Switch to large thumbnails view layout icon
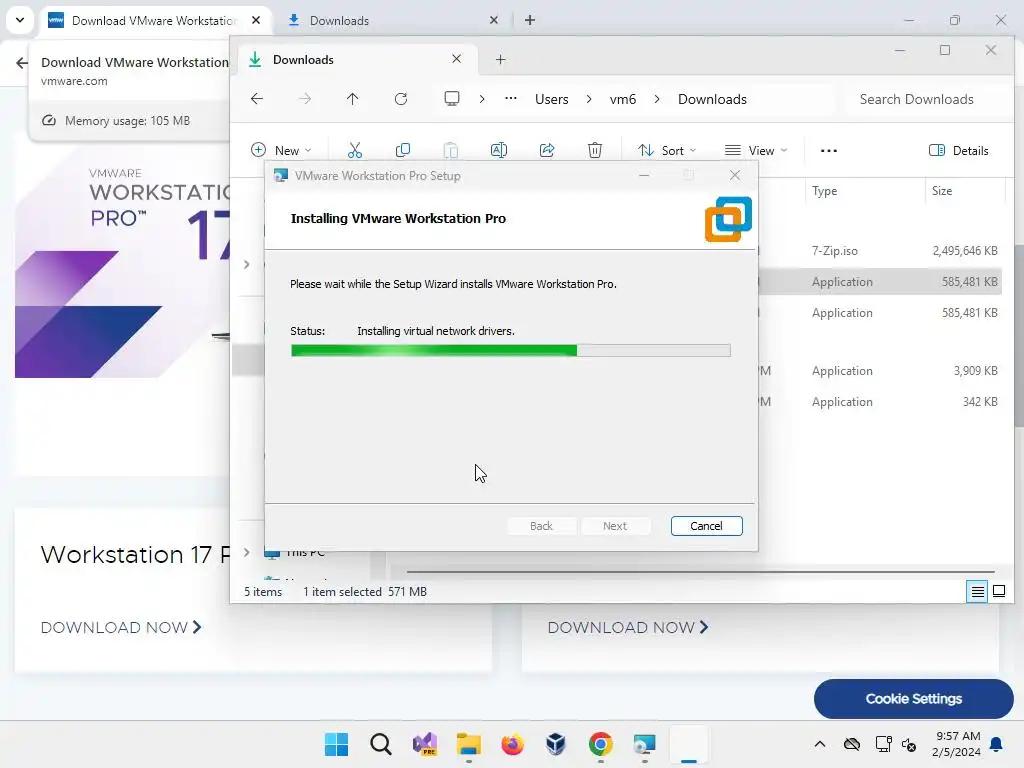The height and width of the screenshot is (768, 1024). click(999, 592)
